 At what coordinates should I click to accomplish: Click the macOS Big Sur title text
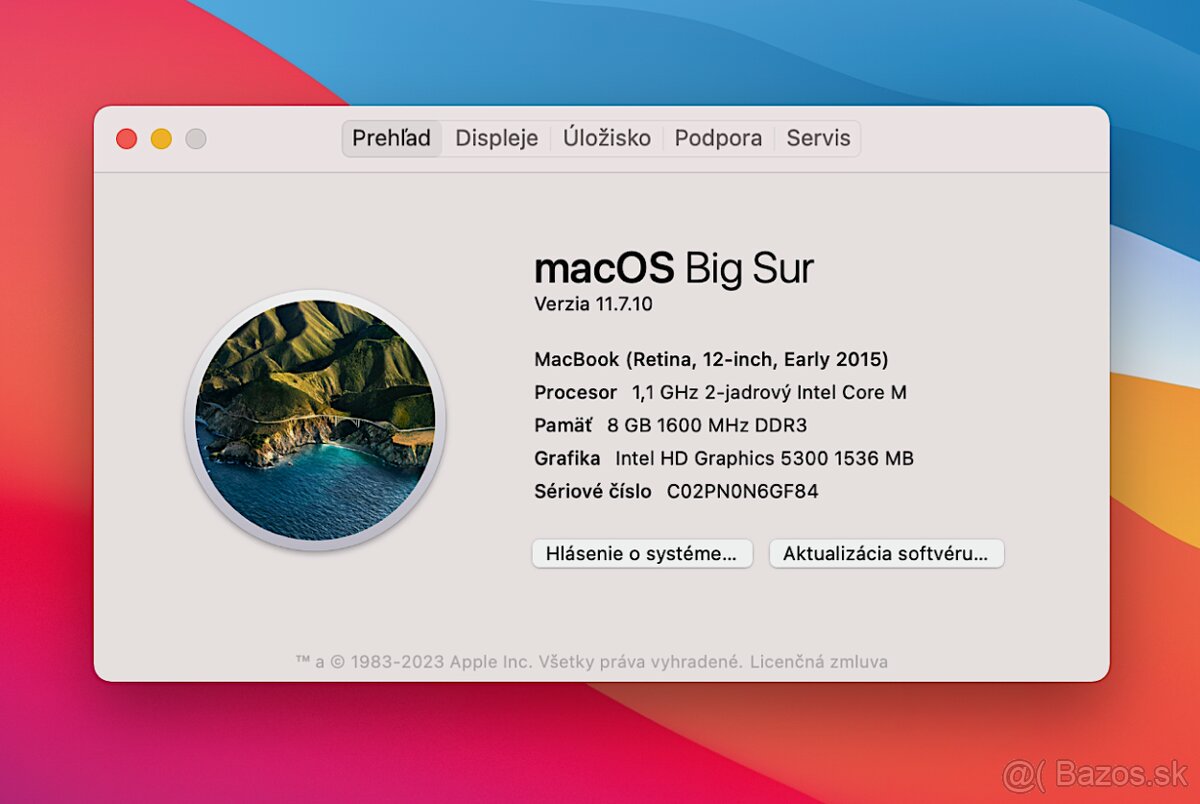coord(675,267)
